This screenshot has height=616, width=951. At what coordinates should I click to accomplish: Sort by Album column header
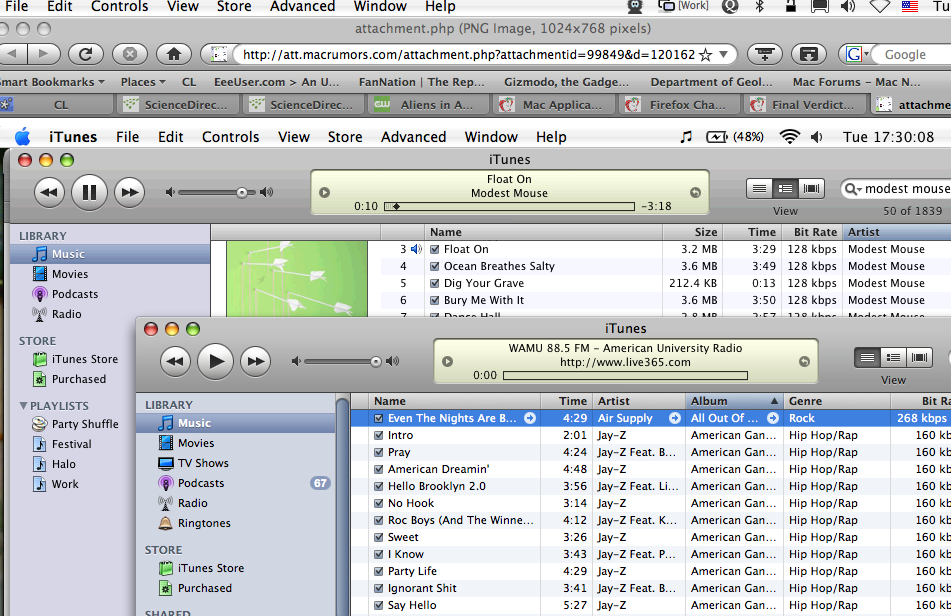[734, 401]
